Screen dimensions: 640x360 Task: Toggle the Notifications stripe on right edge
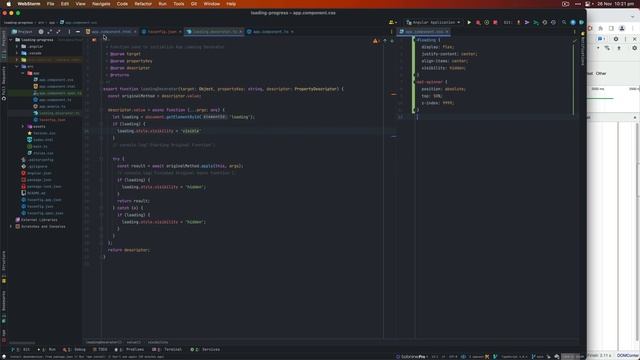(x=582, y=50)
